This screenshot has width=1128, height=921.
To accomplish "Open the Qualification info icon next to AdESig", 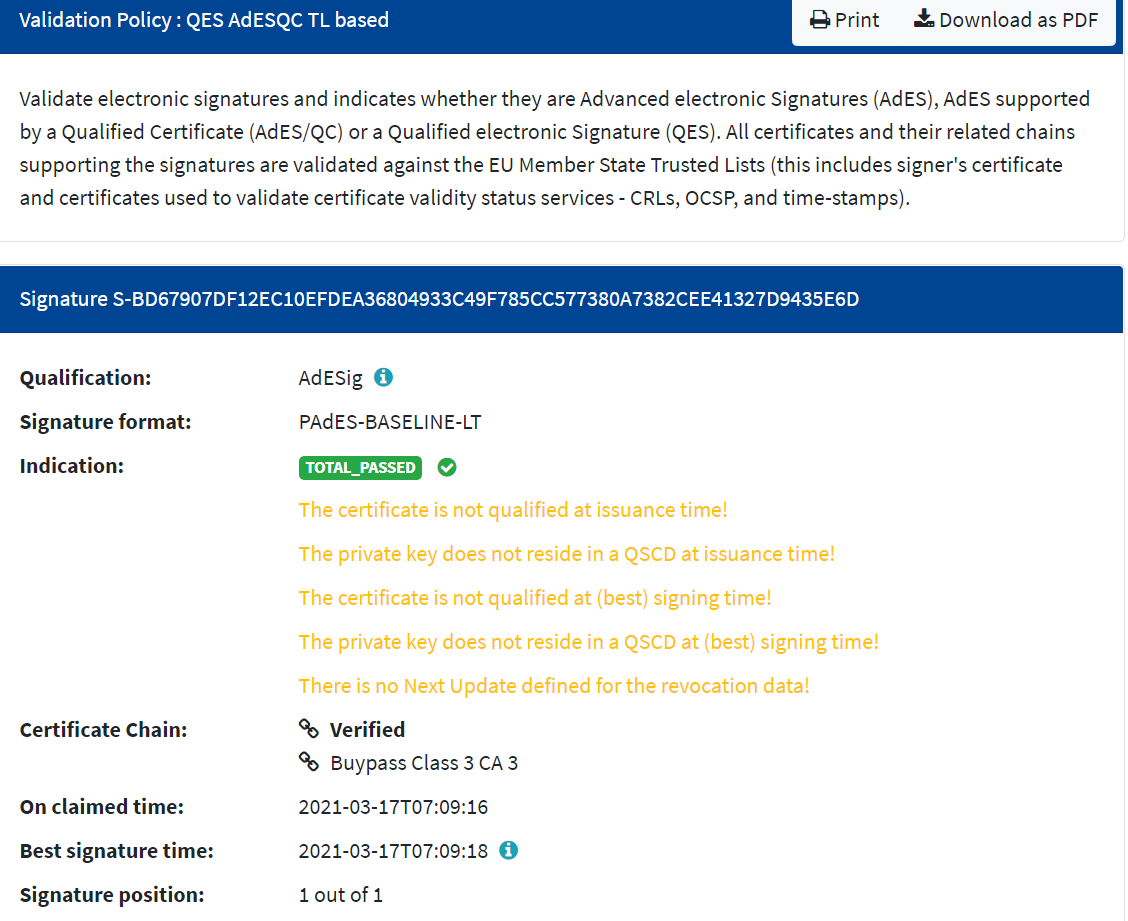I will pos(383,377).
